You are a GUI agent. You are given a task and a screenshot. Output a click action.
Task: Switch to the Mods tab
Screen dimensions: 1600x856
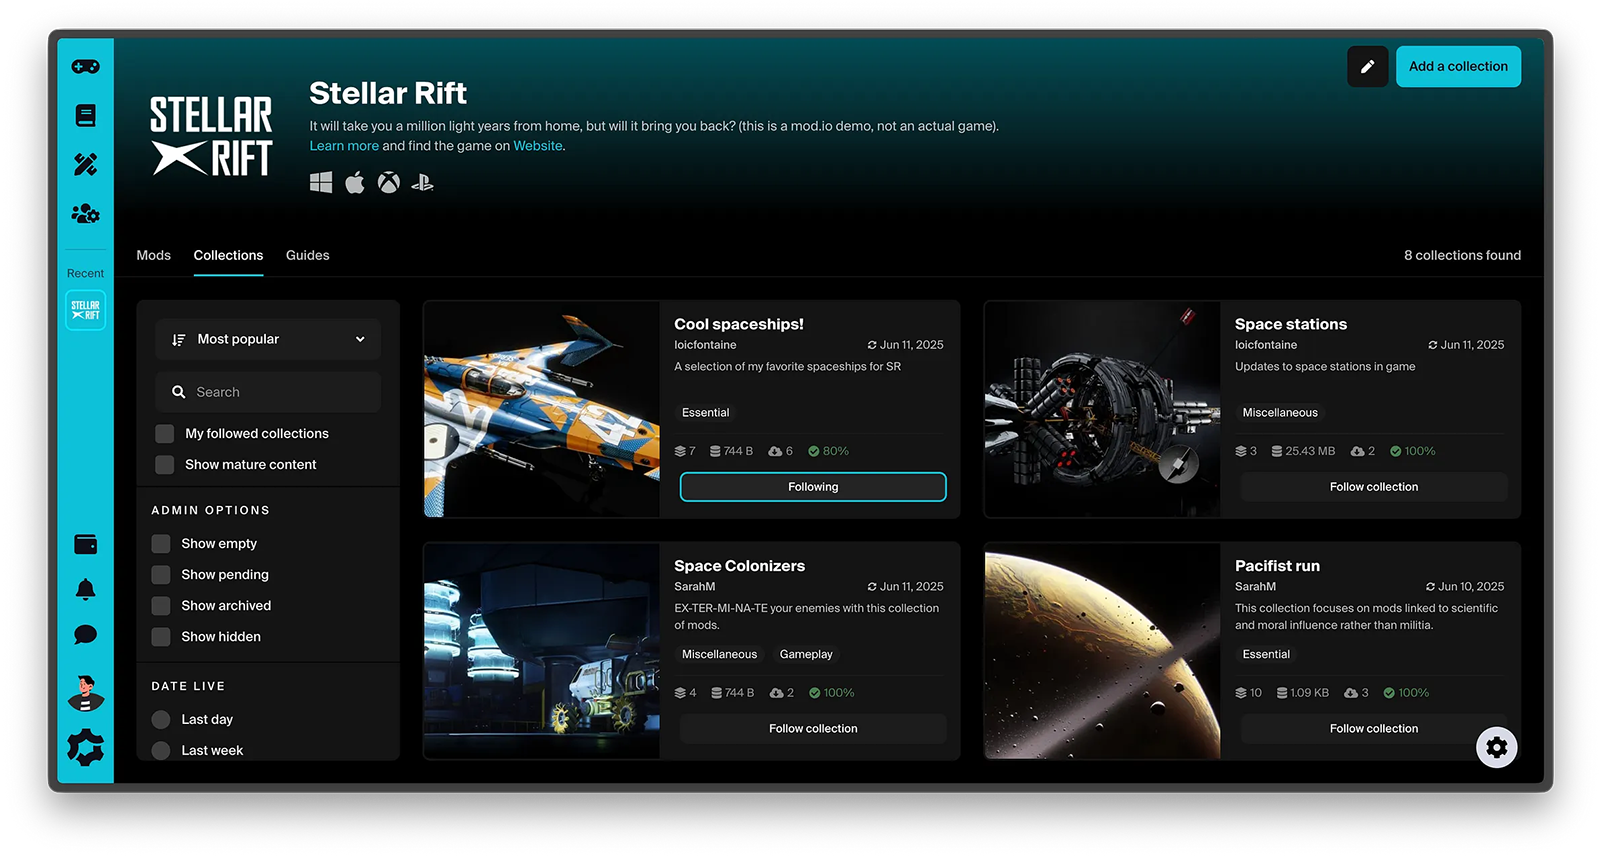coord(153,256)
